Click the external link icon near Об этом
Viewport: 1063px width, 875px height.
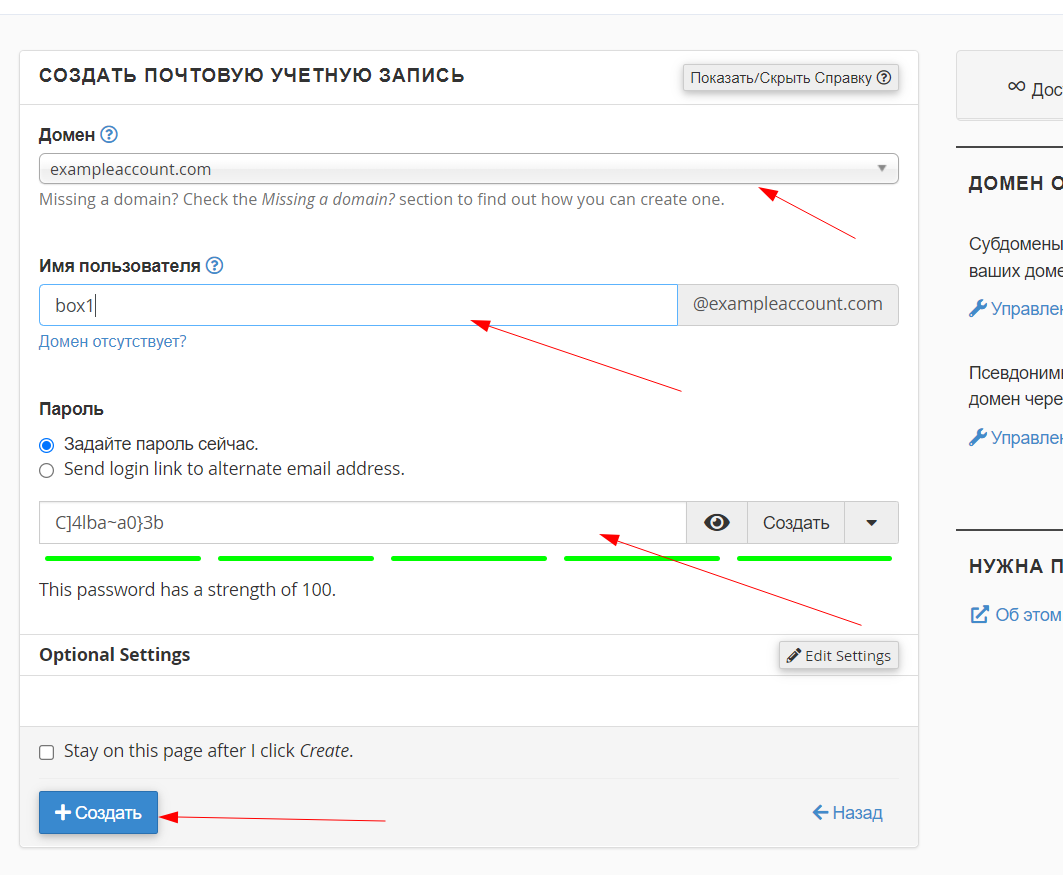[x=979, y=614]
